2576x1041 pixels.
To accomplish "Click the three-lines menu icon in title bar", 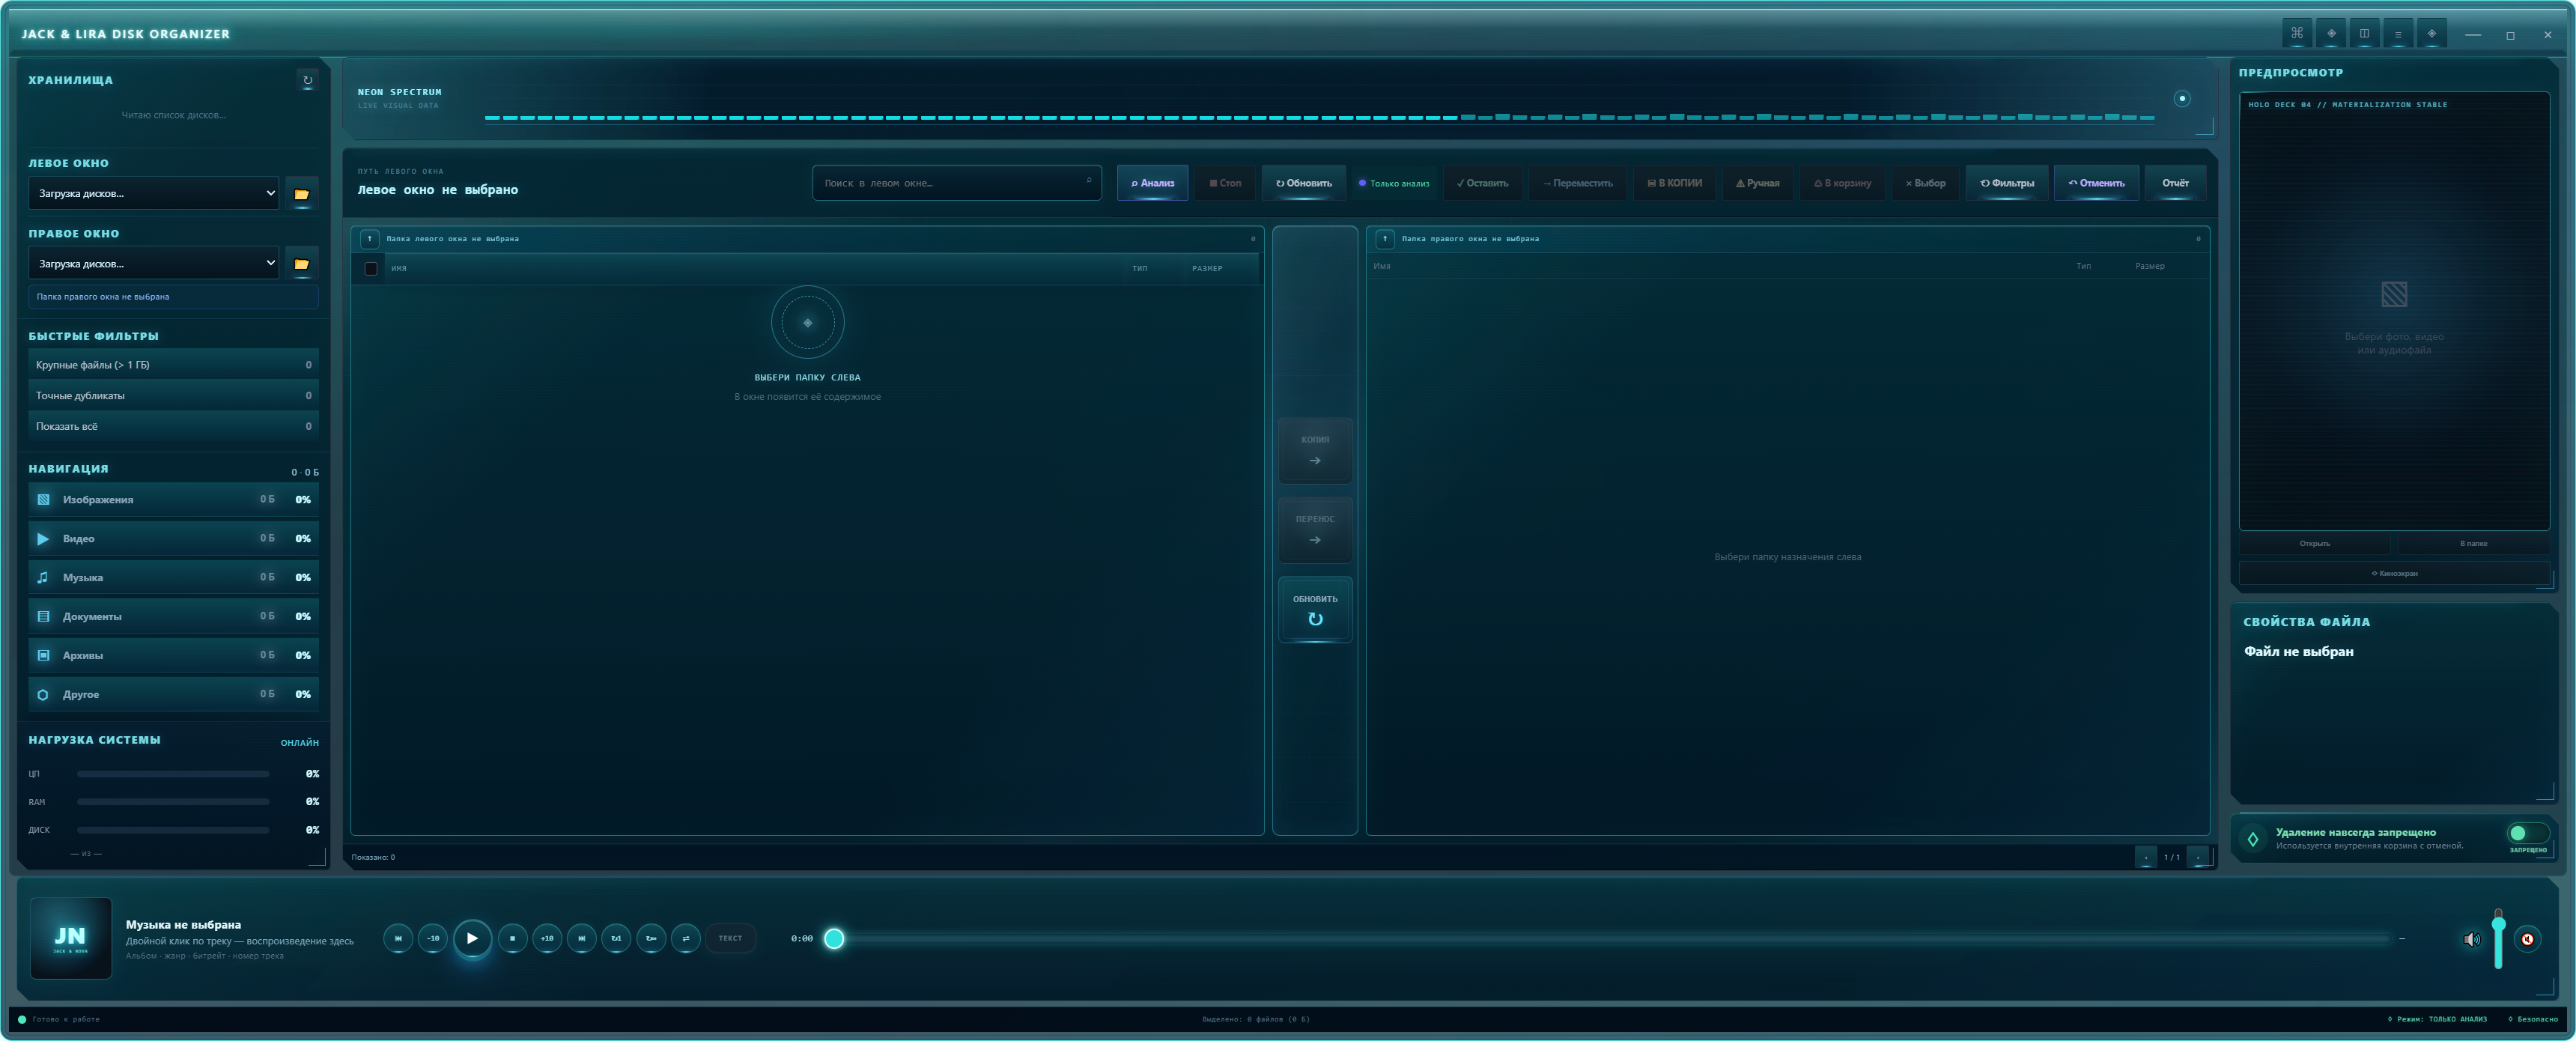I will pos(2398,33).
